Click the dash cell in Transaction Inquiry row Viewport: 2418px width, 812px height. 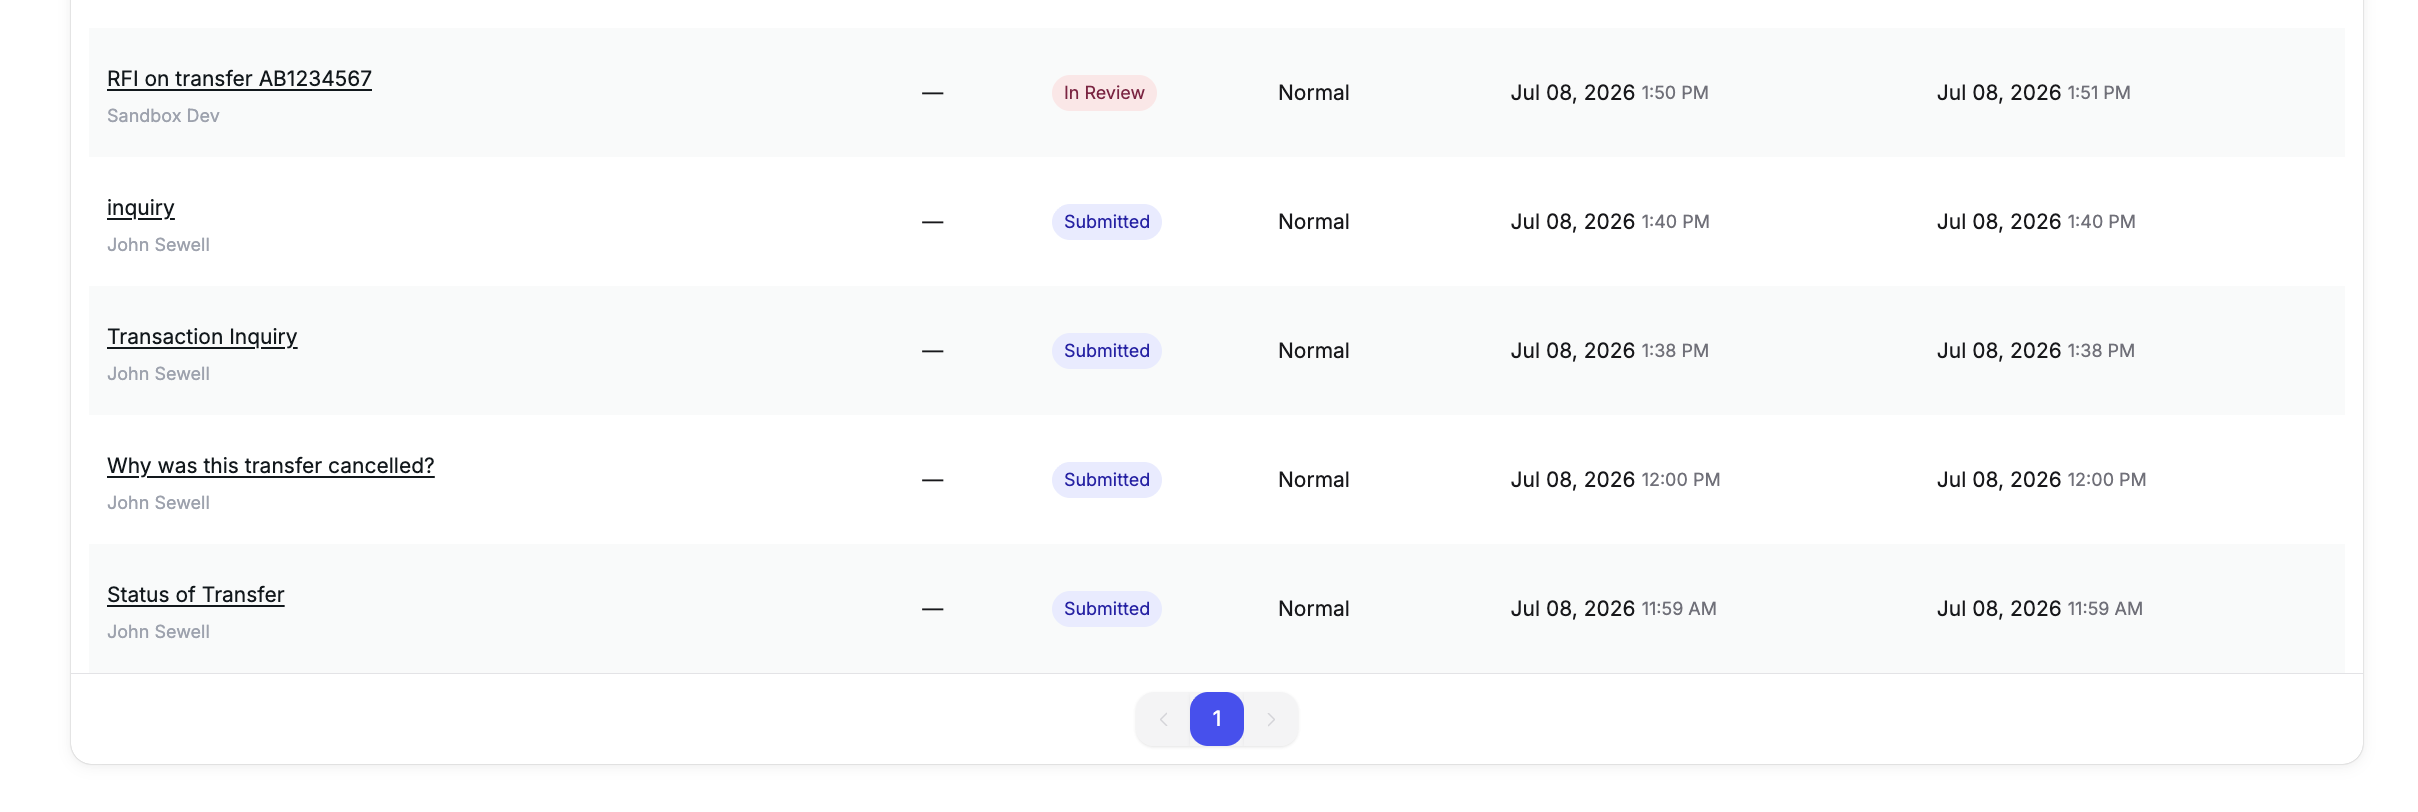pyautogui.click(x=933, y=351)
